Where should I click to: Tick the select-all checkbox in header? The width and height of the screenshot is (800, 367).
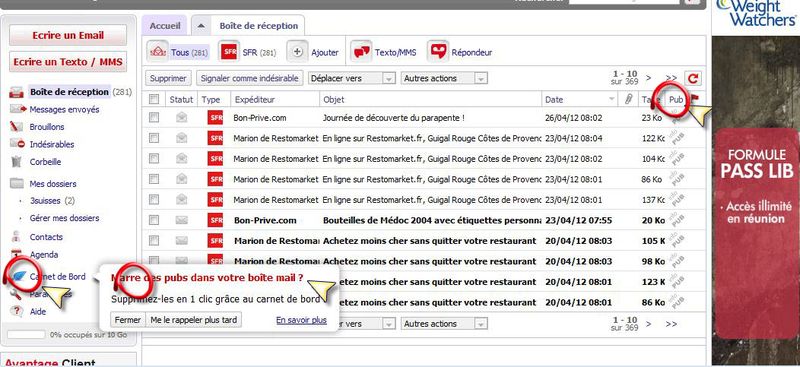[x=154, y=99]
